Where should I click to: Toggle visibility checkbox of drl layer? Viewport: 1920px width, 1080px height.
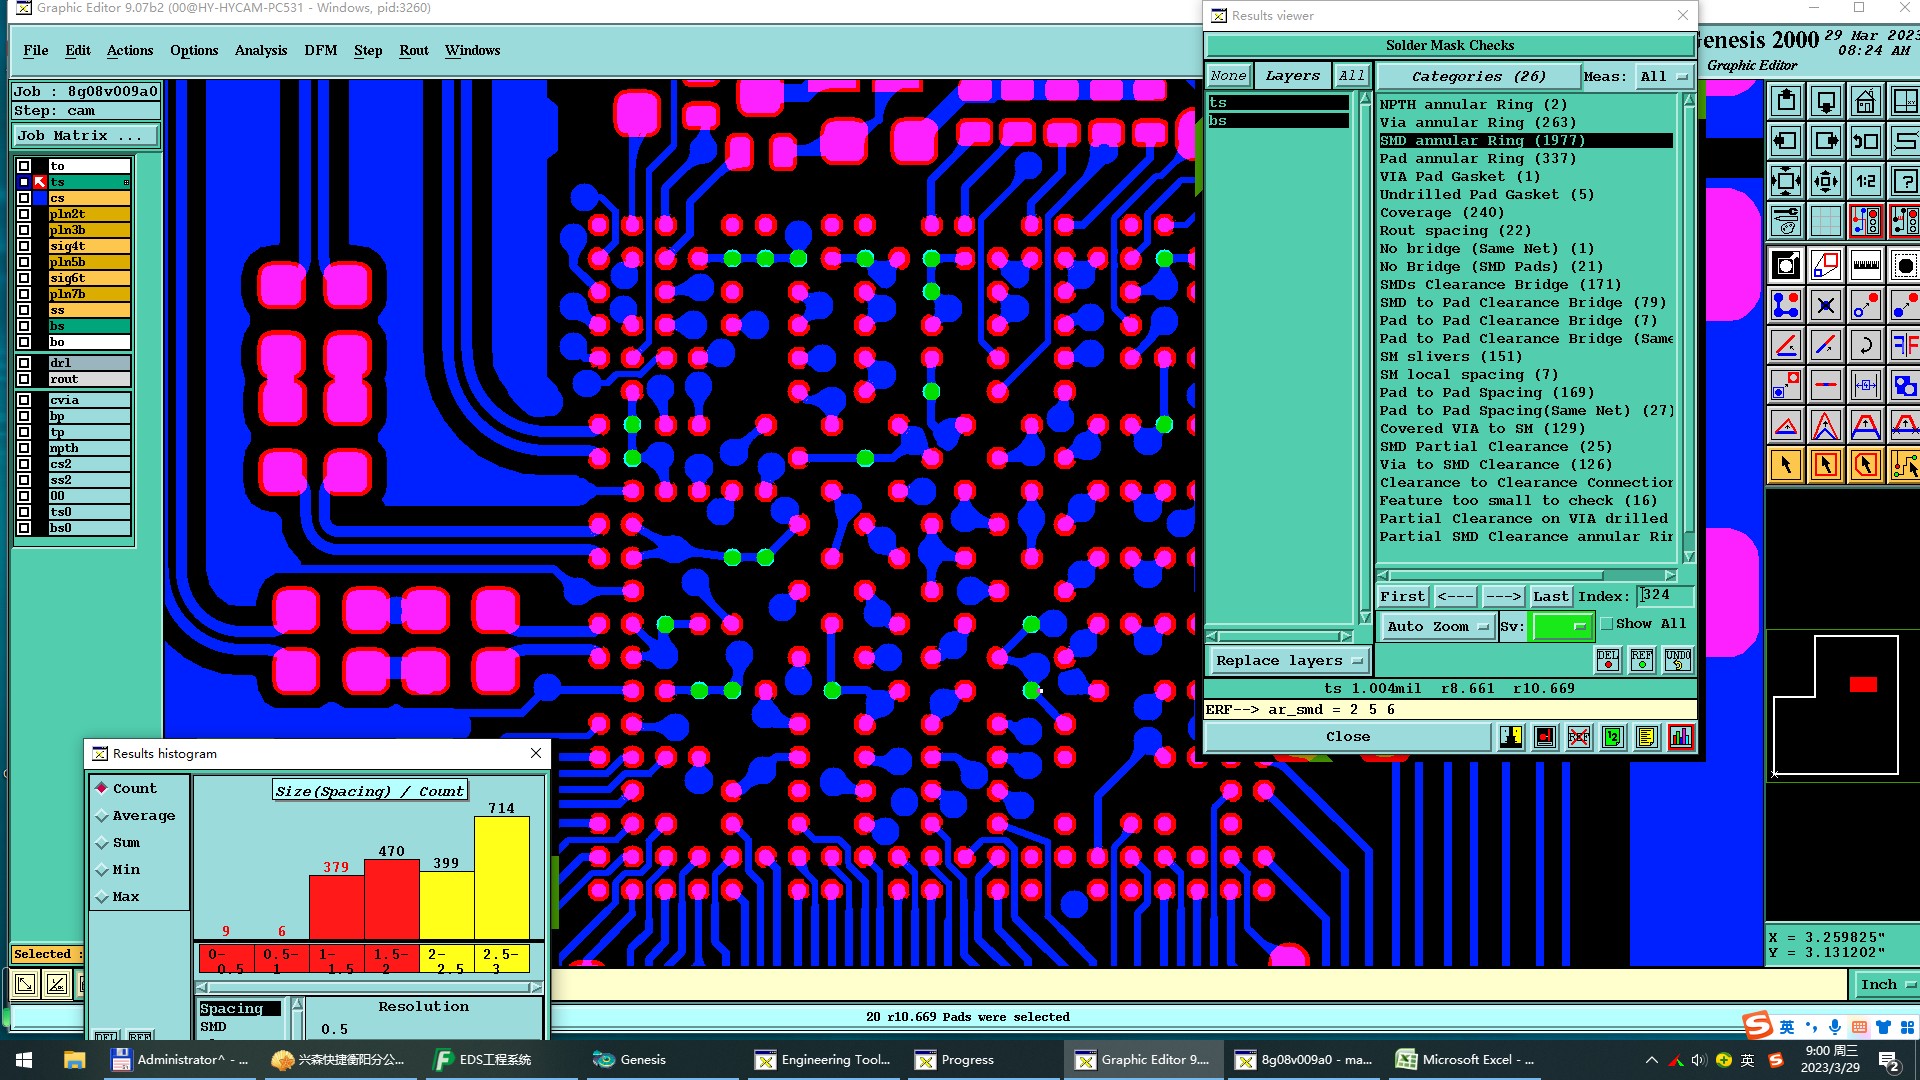(x=24, y=363)
